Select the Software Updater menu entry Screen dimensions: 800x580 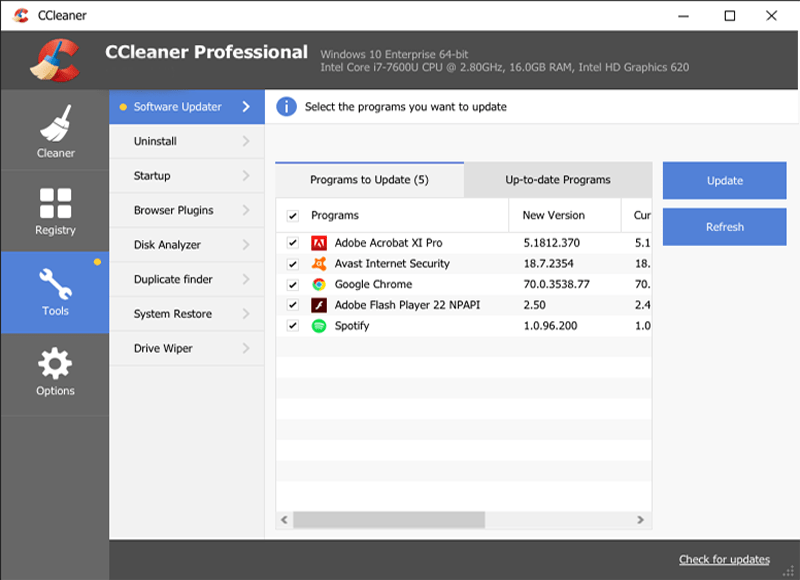pyautogui.click(x=180, y=106)
